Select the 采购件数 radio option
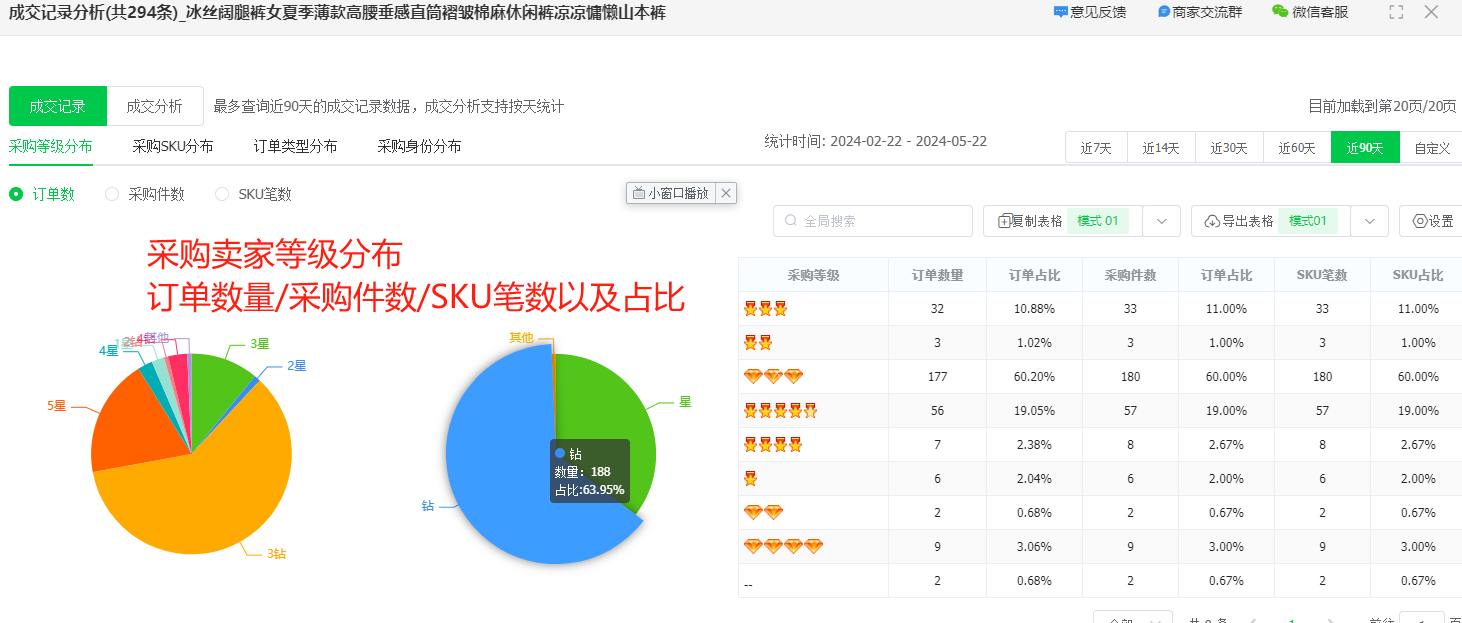This screenshot has width=1462, height=623. (111, 194)
